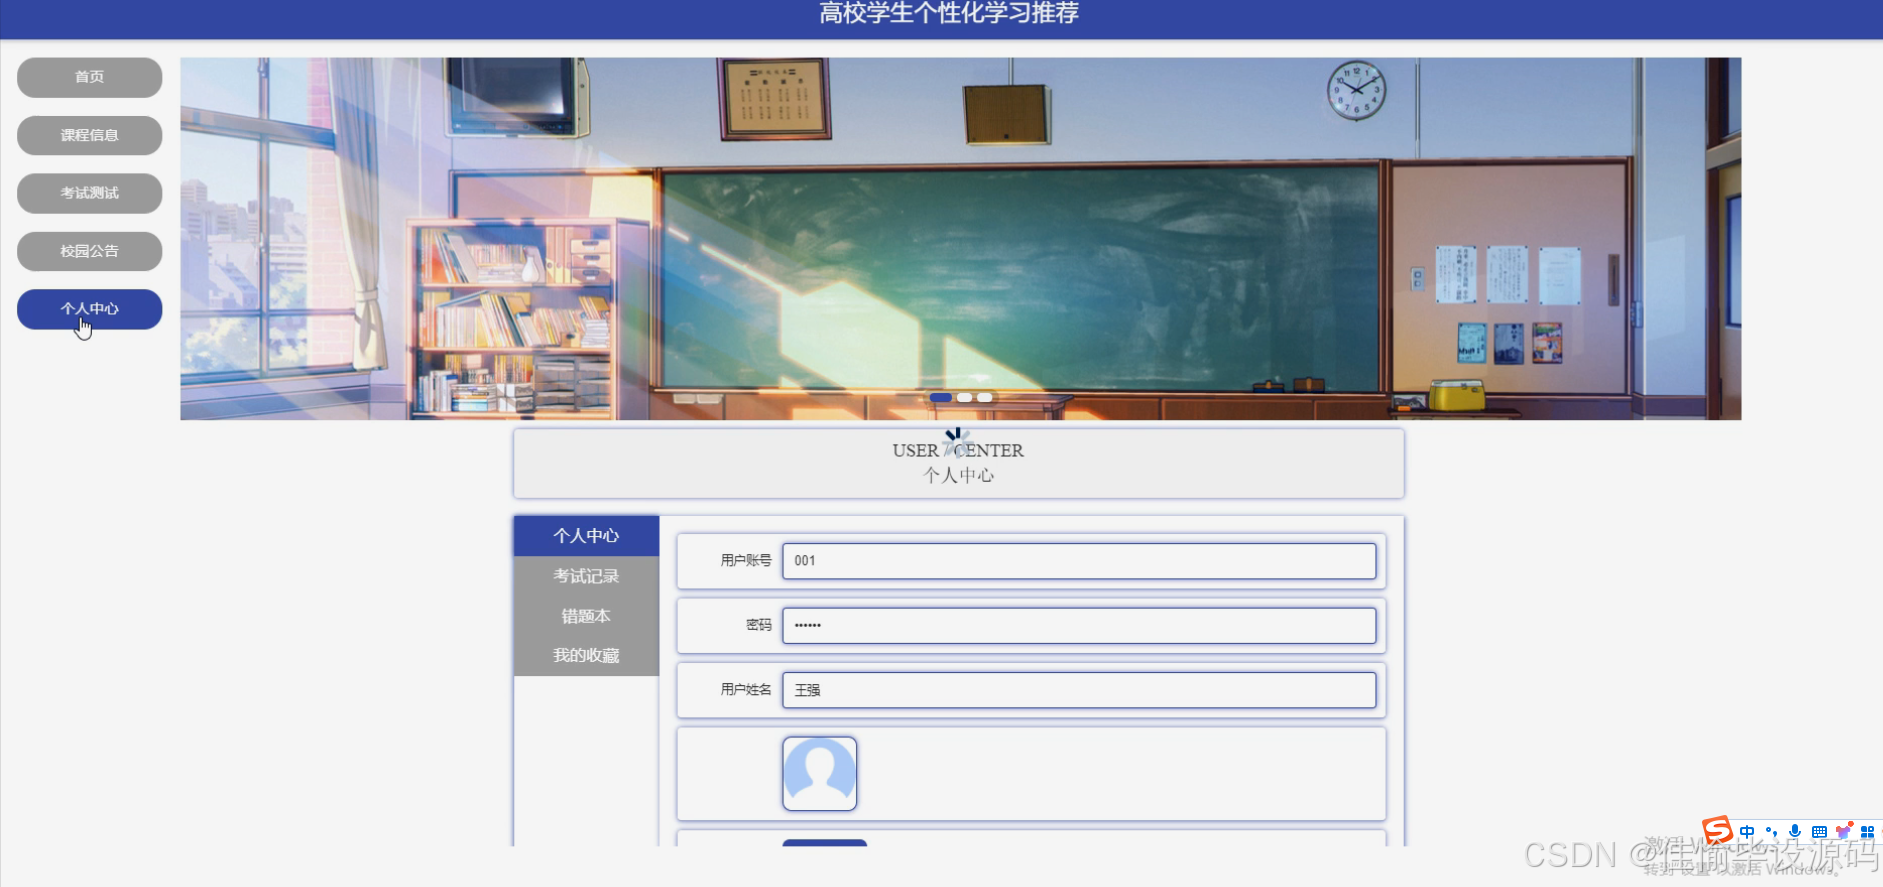Click the 用户姓名 field containing 王强
This screenshot has width=1883, height=887.
[x=1079, y=690]
